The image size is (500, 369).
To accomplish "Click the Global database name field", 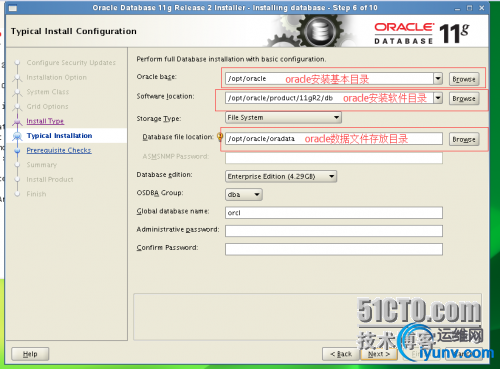I will 334,213.
